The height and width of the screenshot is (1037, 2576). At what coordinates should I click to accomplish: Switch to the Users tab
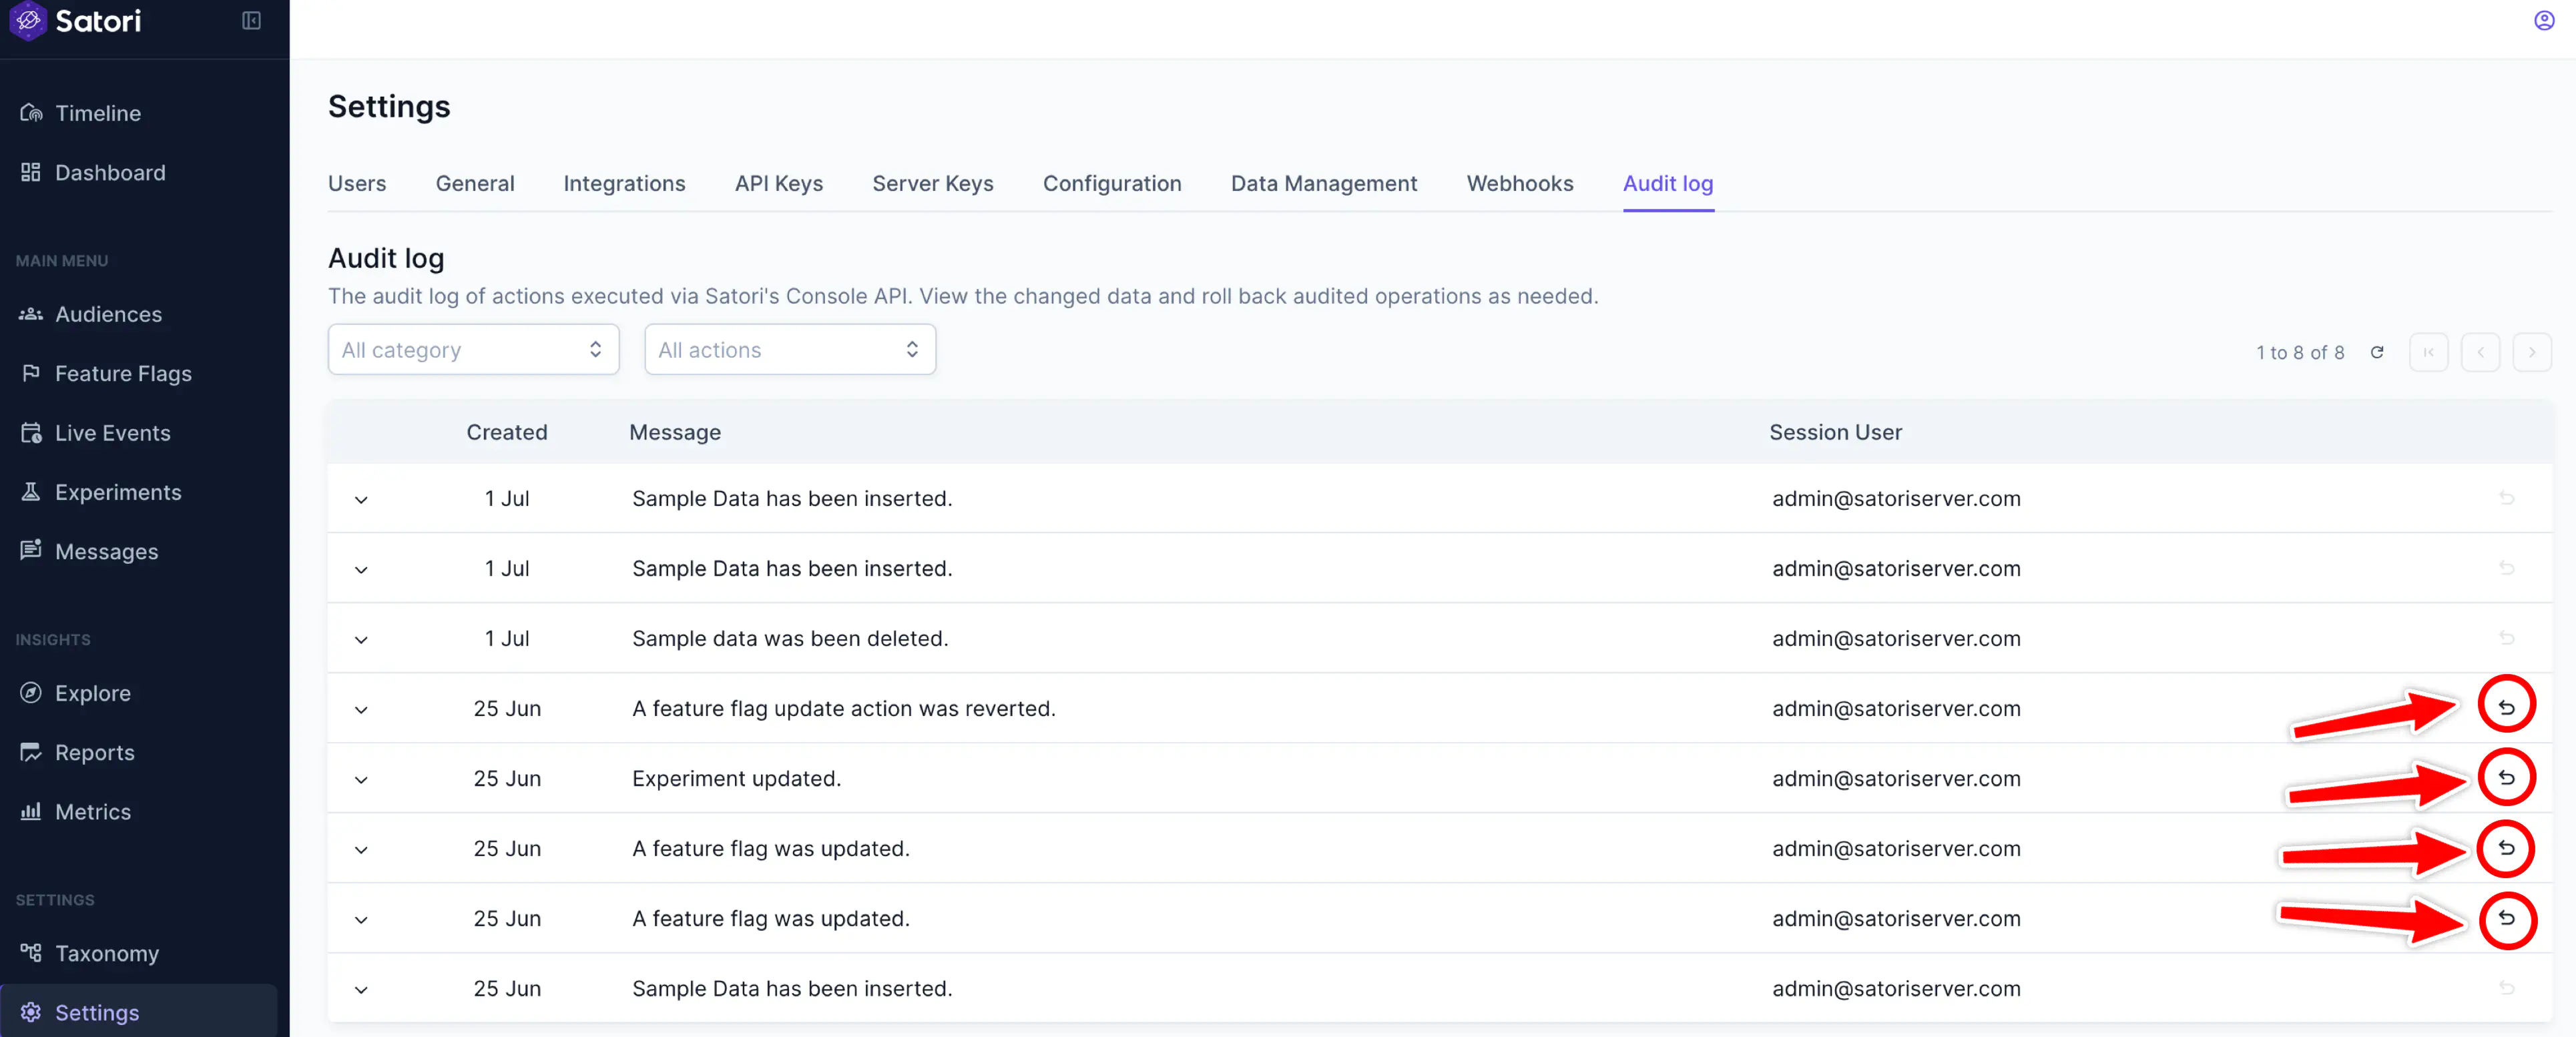click(357, 184)
